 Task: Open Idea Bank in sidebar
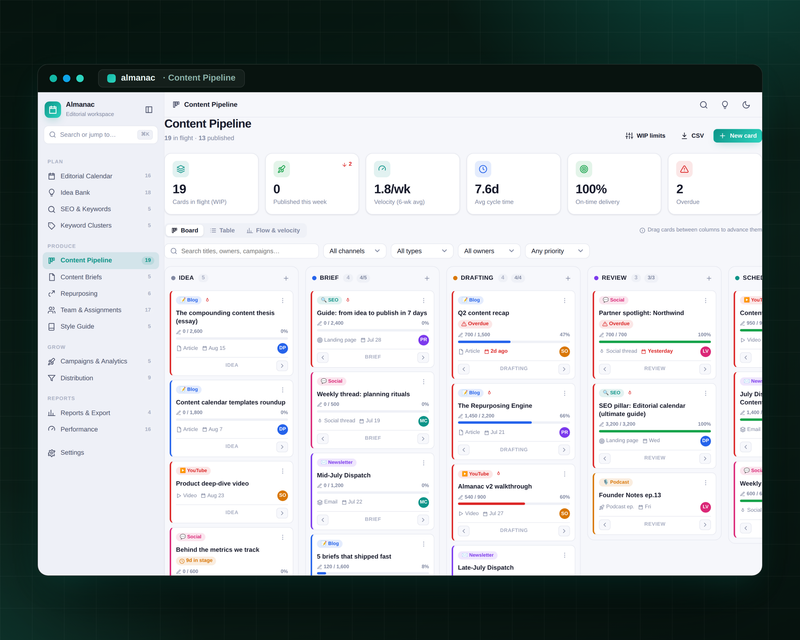(x=101, y=192)
